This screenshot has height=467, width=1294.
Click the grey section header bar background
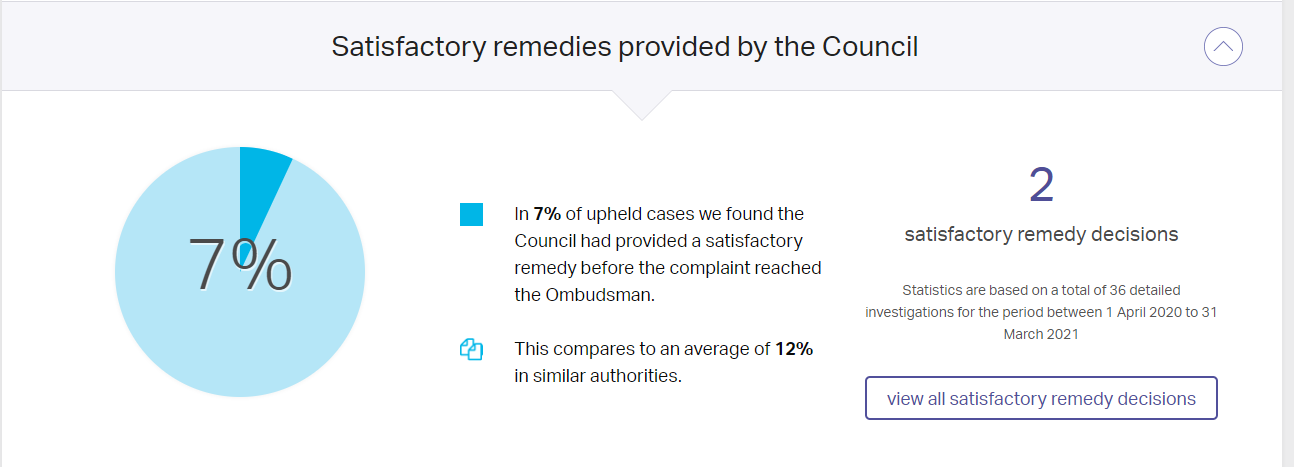(641, 46)
